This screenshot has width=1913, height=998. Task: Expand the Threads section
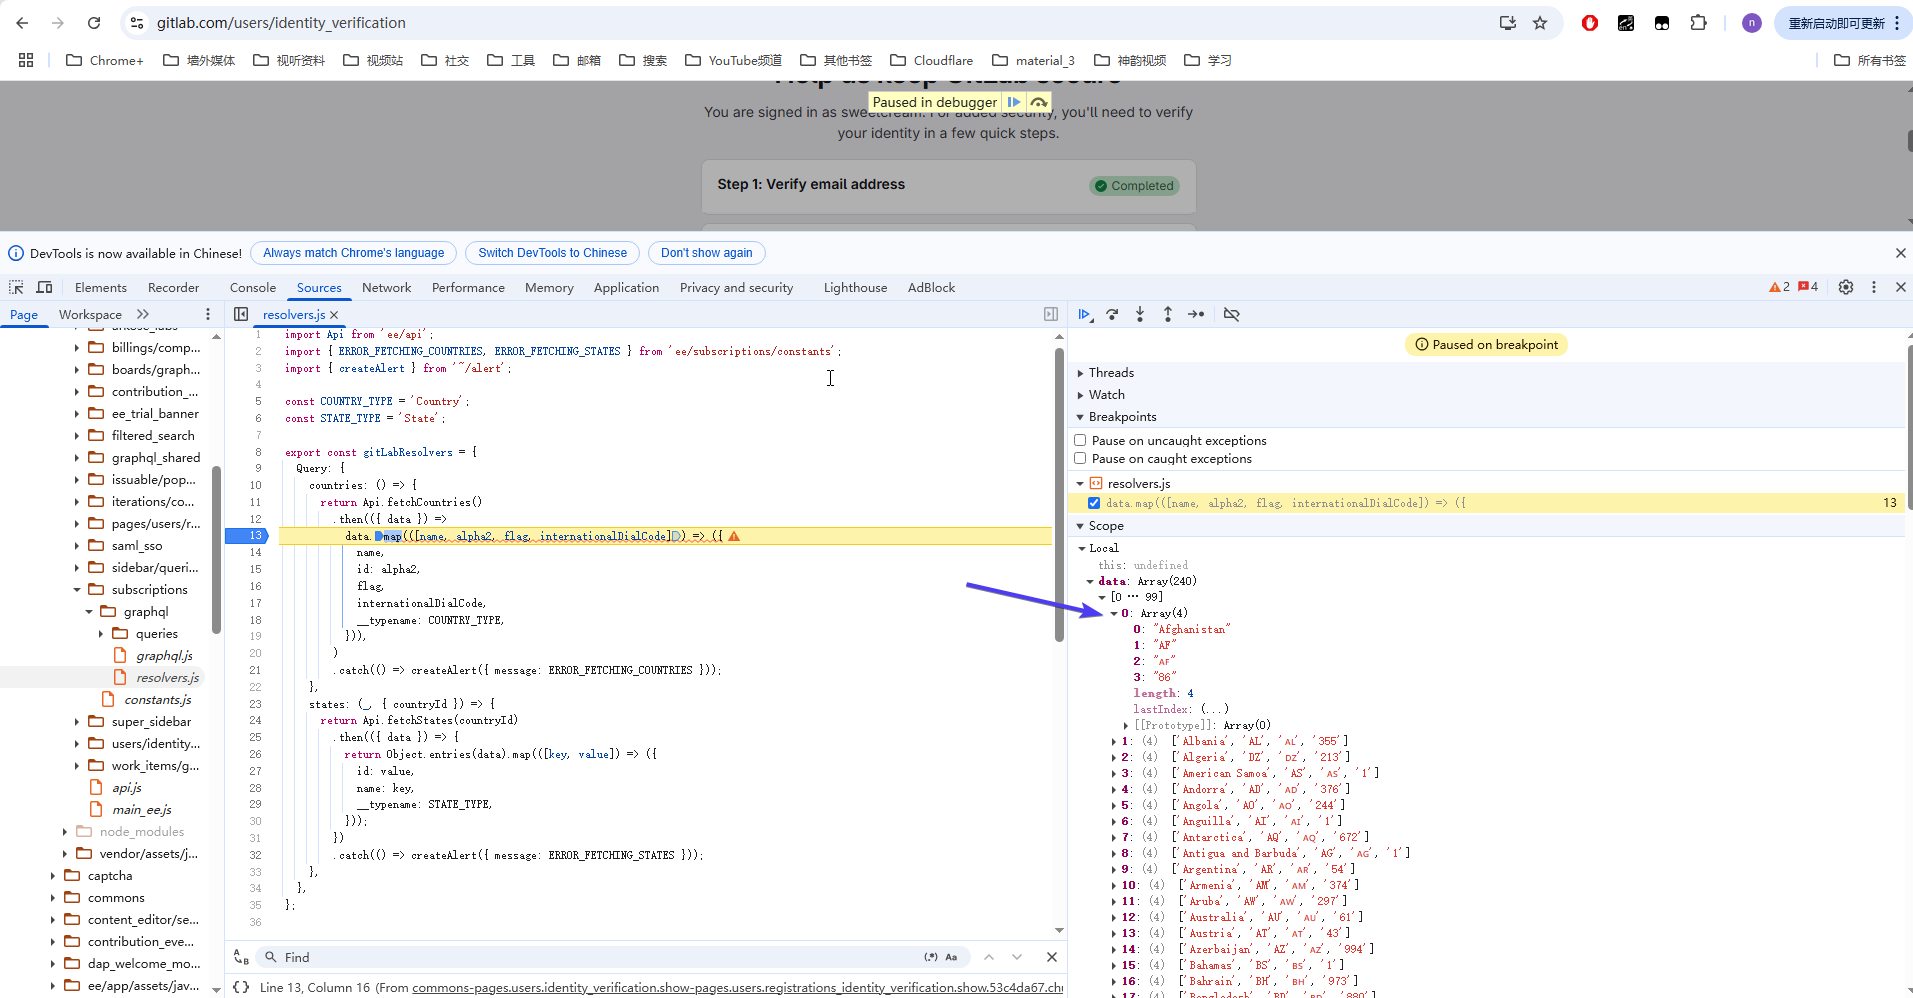click(x=1080, y=373)
